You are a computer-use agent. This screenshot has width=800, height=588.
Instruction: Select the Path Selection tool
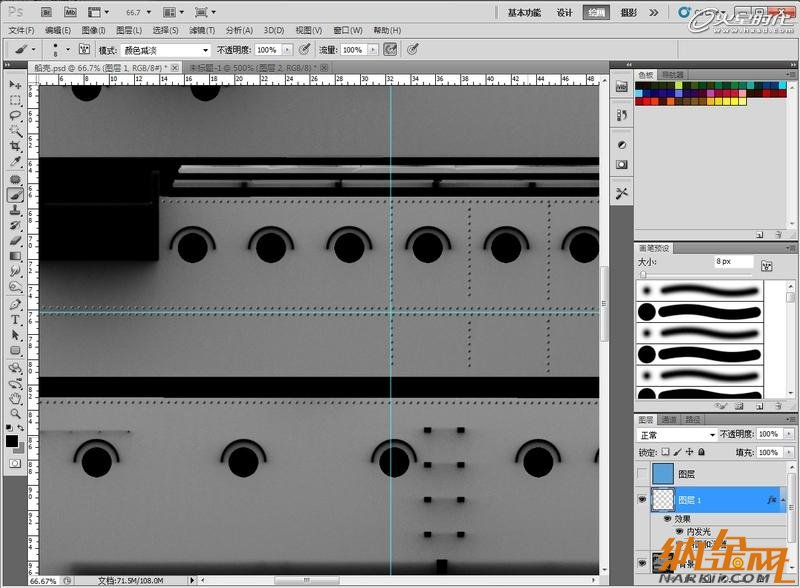[x=15, y=335]
